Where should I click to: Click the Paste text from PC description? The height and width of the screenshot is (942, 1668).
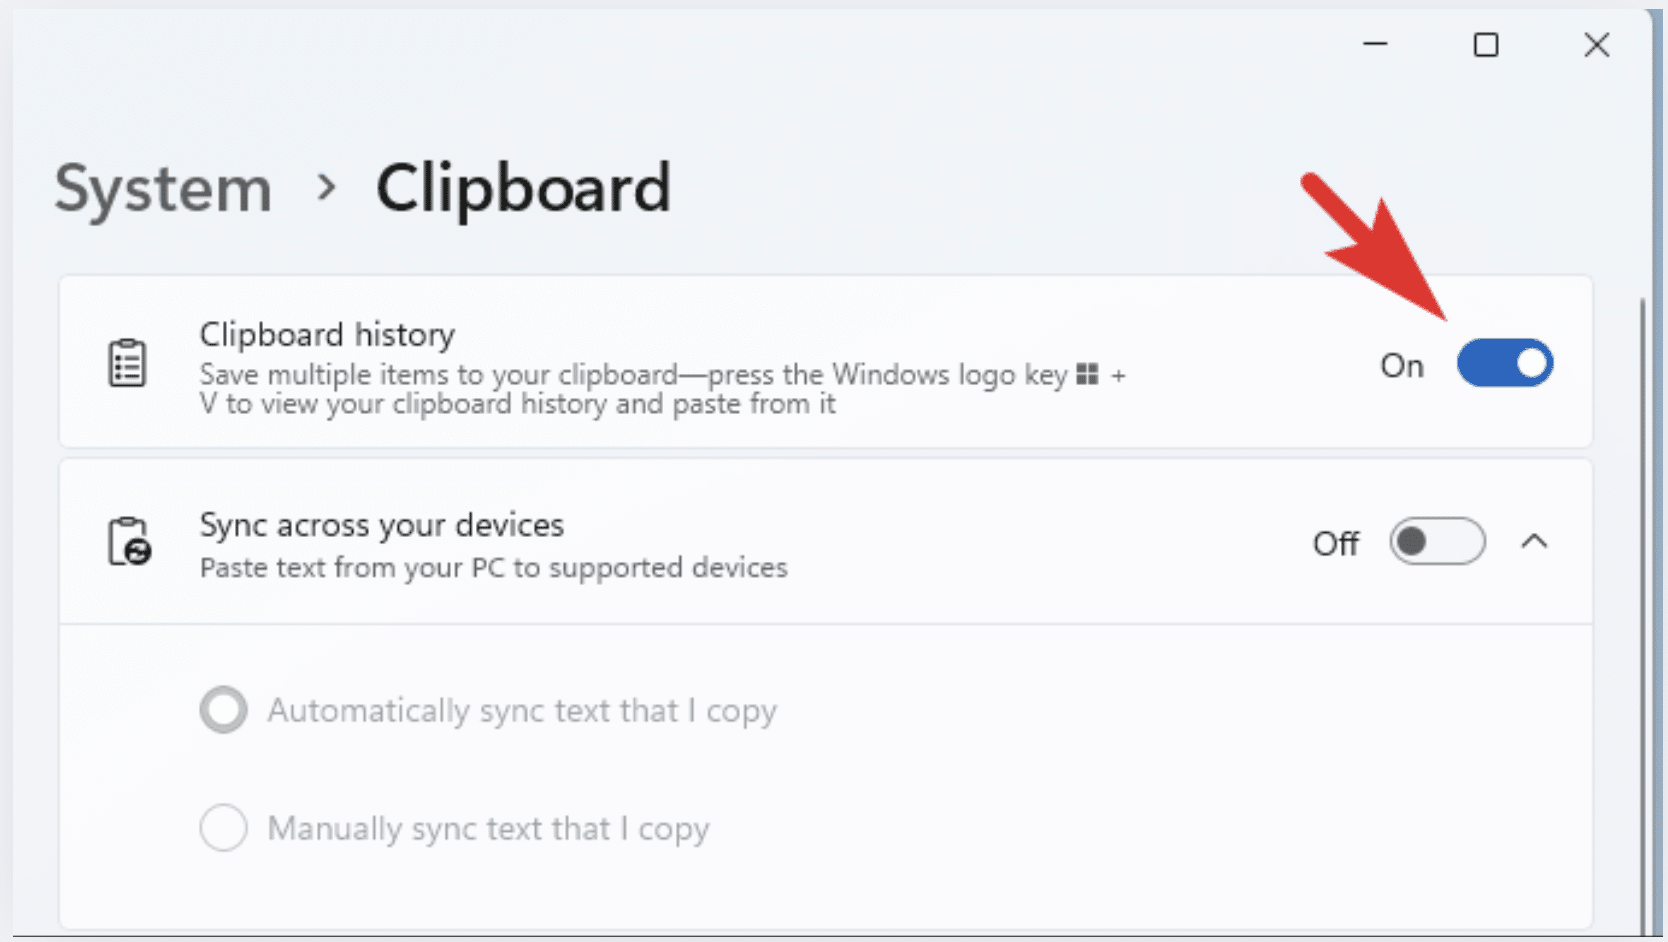coord(493,567)
